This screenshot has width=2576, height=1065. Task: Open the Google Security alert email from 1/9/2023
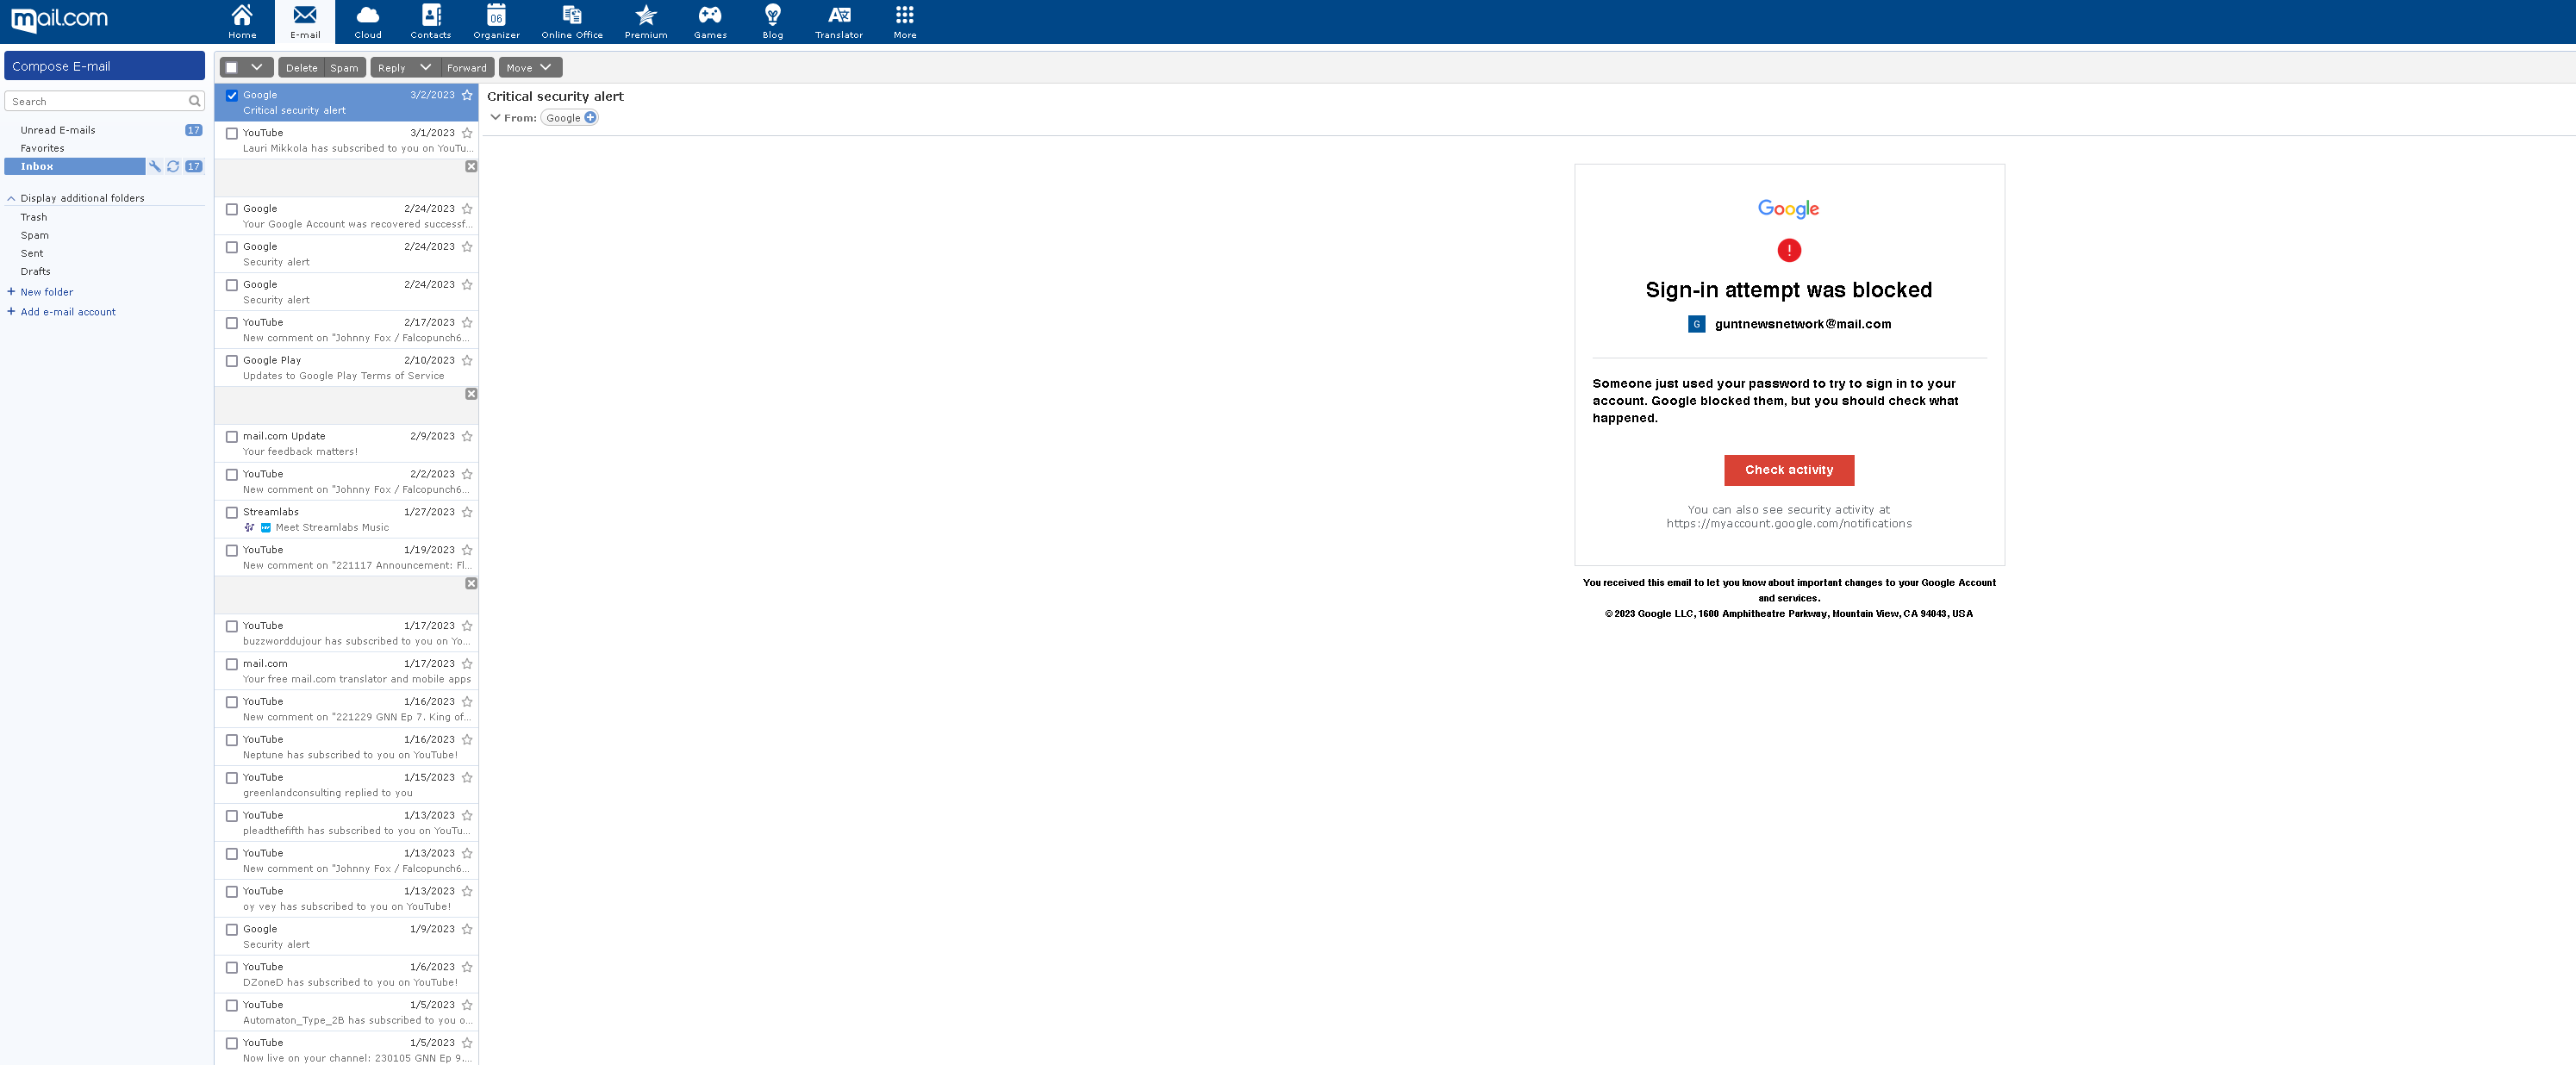pos(346,936)
